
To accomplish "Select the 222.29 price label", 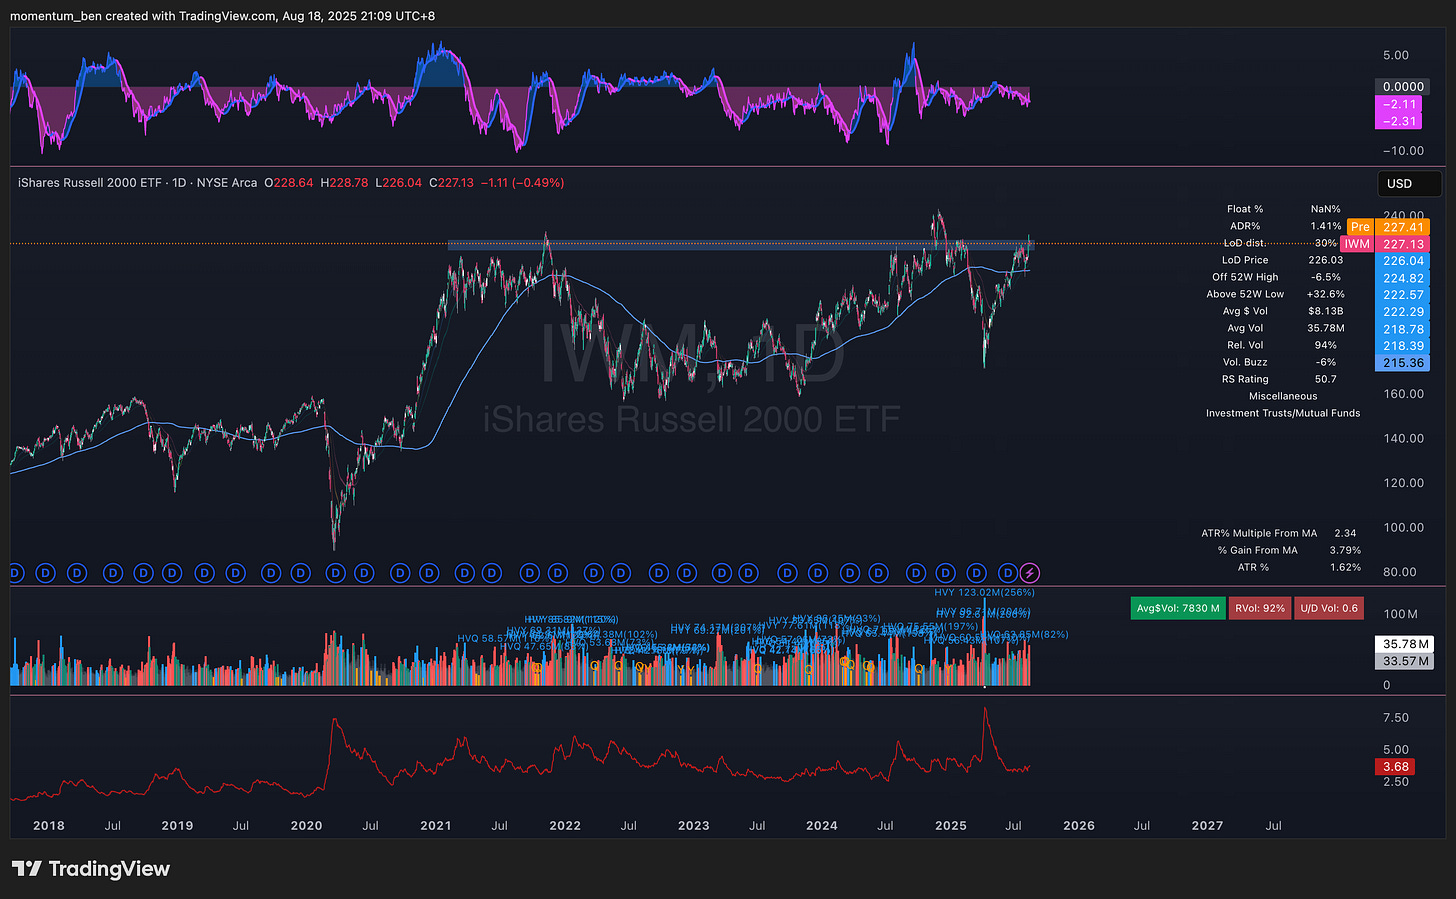I will click(1403, 312).
